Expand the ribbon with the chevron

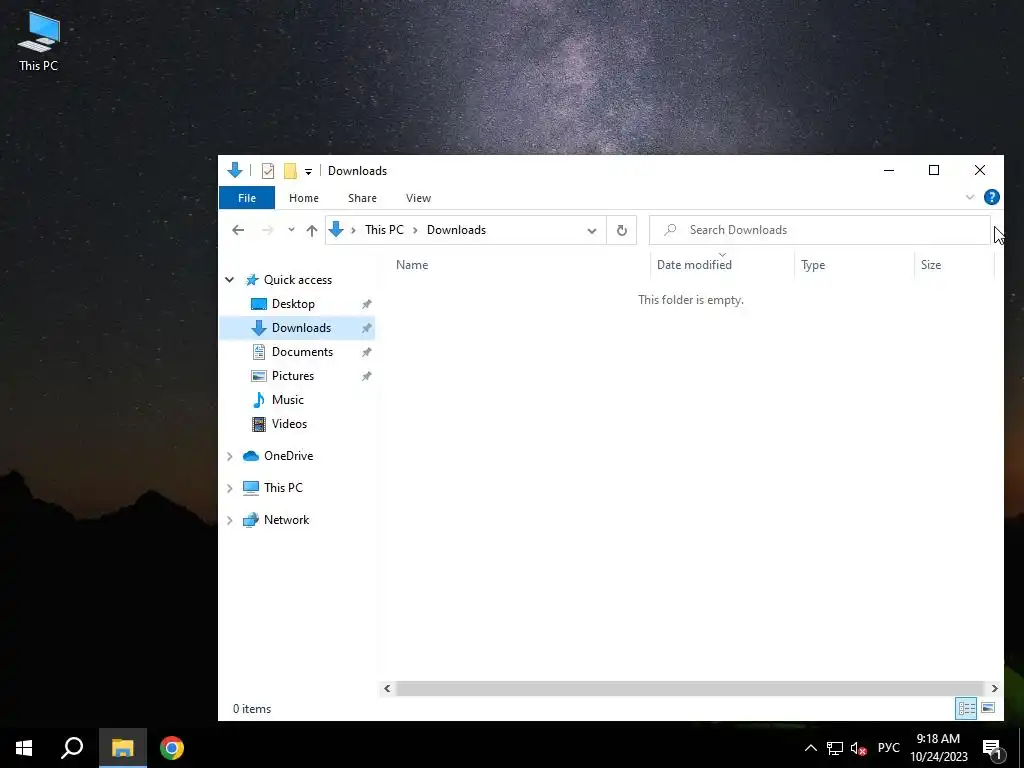point(970,197)
